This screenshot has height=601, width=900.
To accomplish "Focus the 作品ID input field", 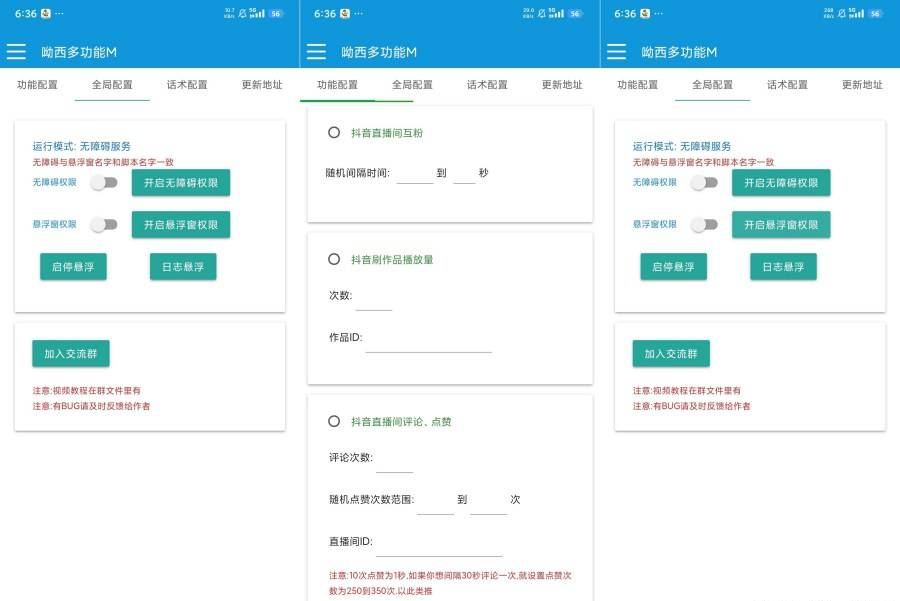I will point(428,342).
